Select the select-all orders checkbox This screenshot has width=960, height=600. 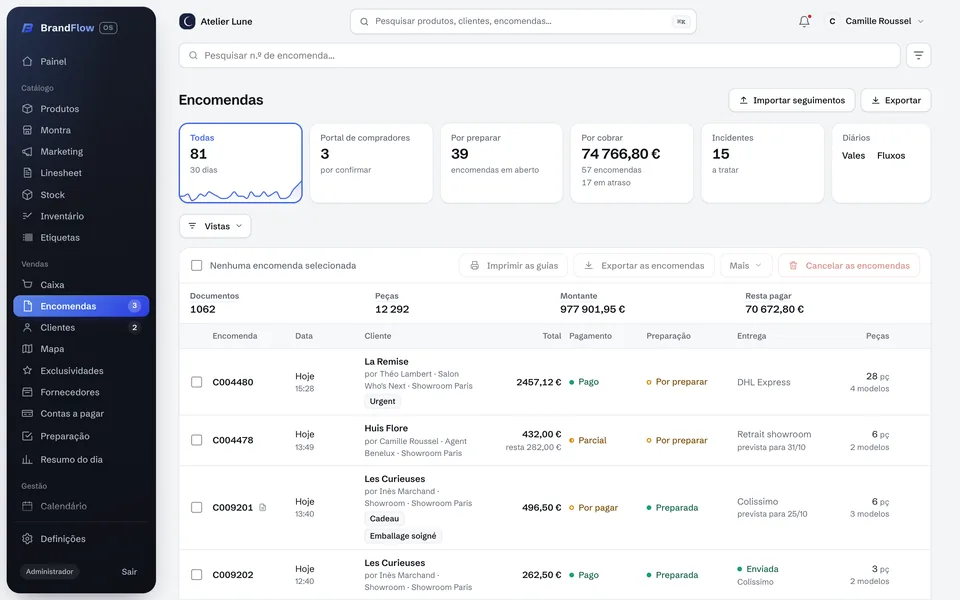pyautogui.click(x=197, y=266)
